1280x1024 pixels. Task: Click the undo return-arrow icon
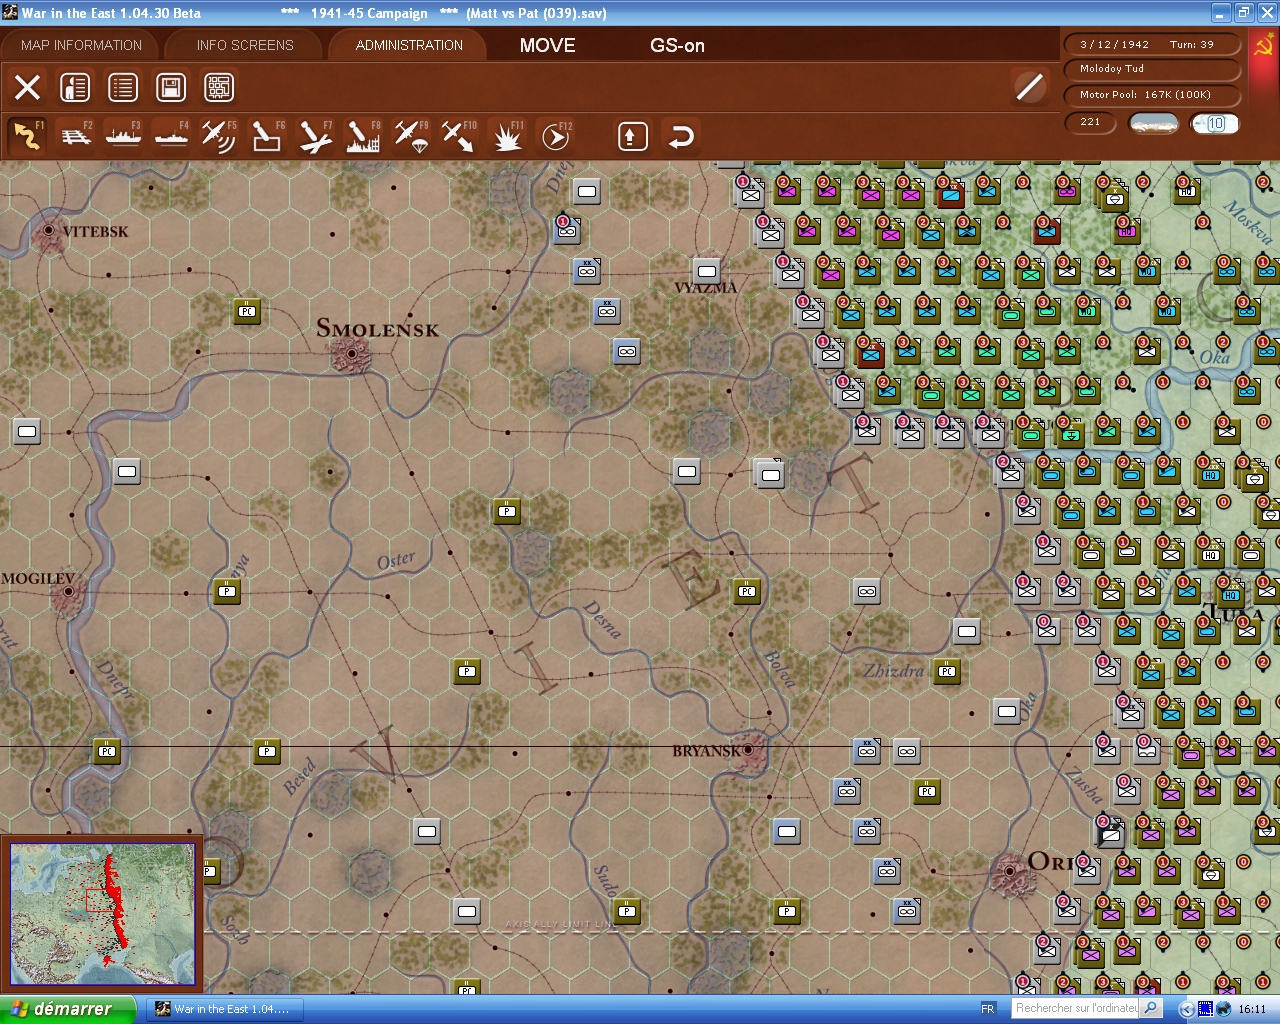tap(681, 136)
